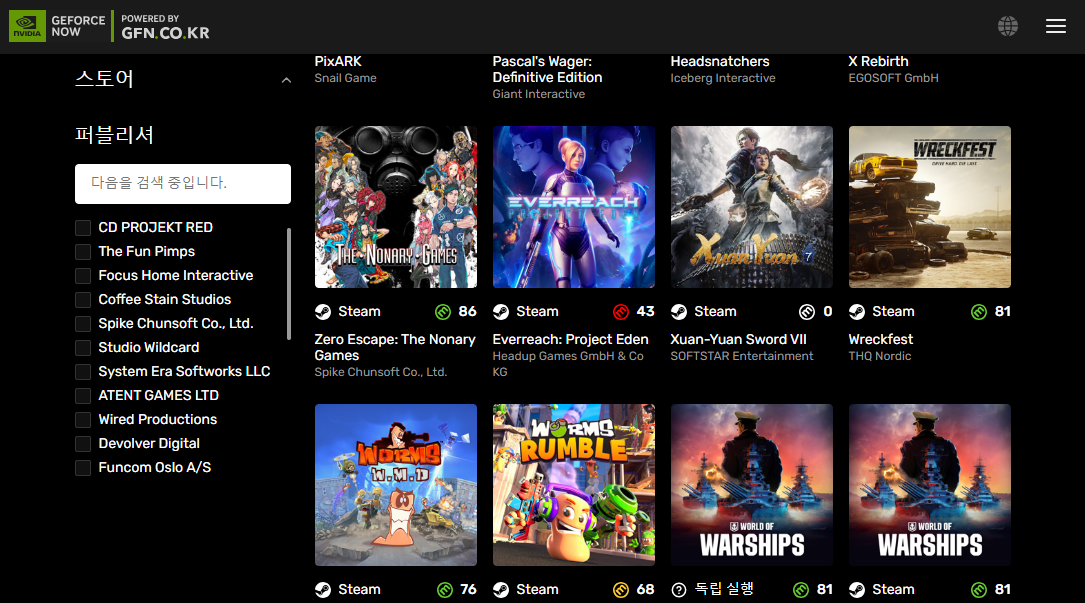The image size is (1085, 603).
Task: Click Iceberg Interactive publisher text
Action: pos(722,78)
